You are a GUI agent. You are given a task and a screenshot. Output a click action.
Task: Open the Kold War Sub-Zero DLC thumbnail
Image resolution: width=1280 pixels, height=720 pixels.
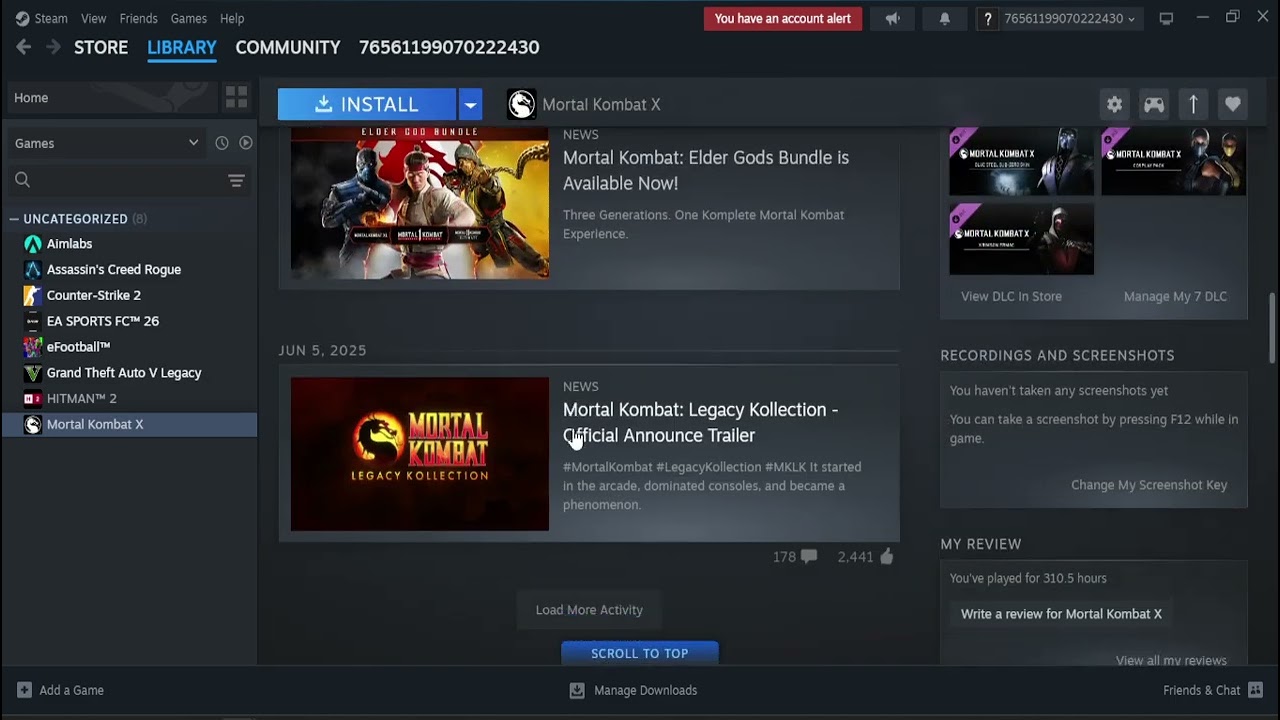pyautogui.click(x=1021, y=161)
